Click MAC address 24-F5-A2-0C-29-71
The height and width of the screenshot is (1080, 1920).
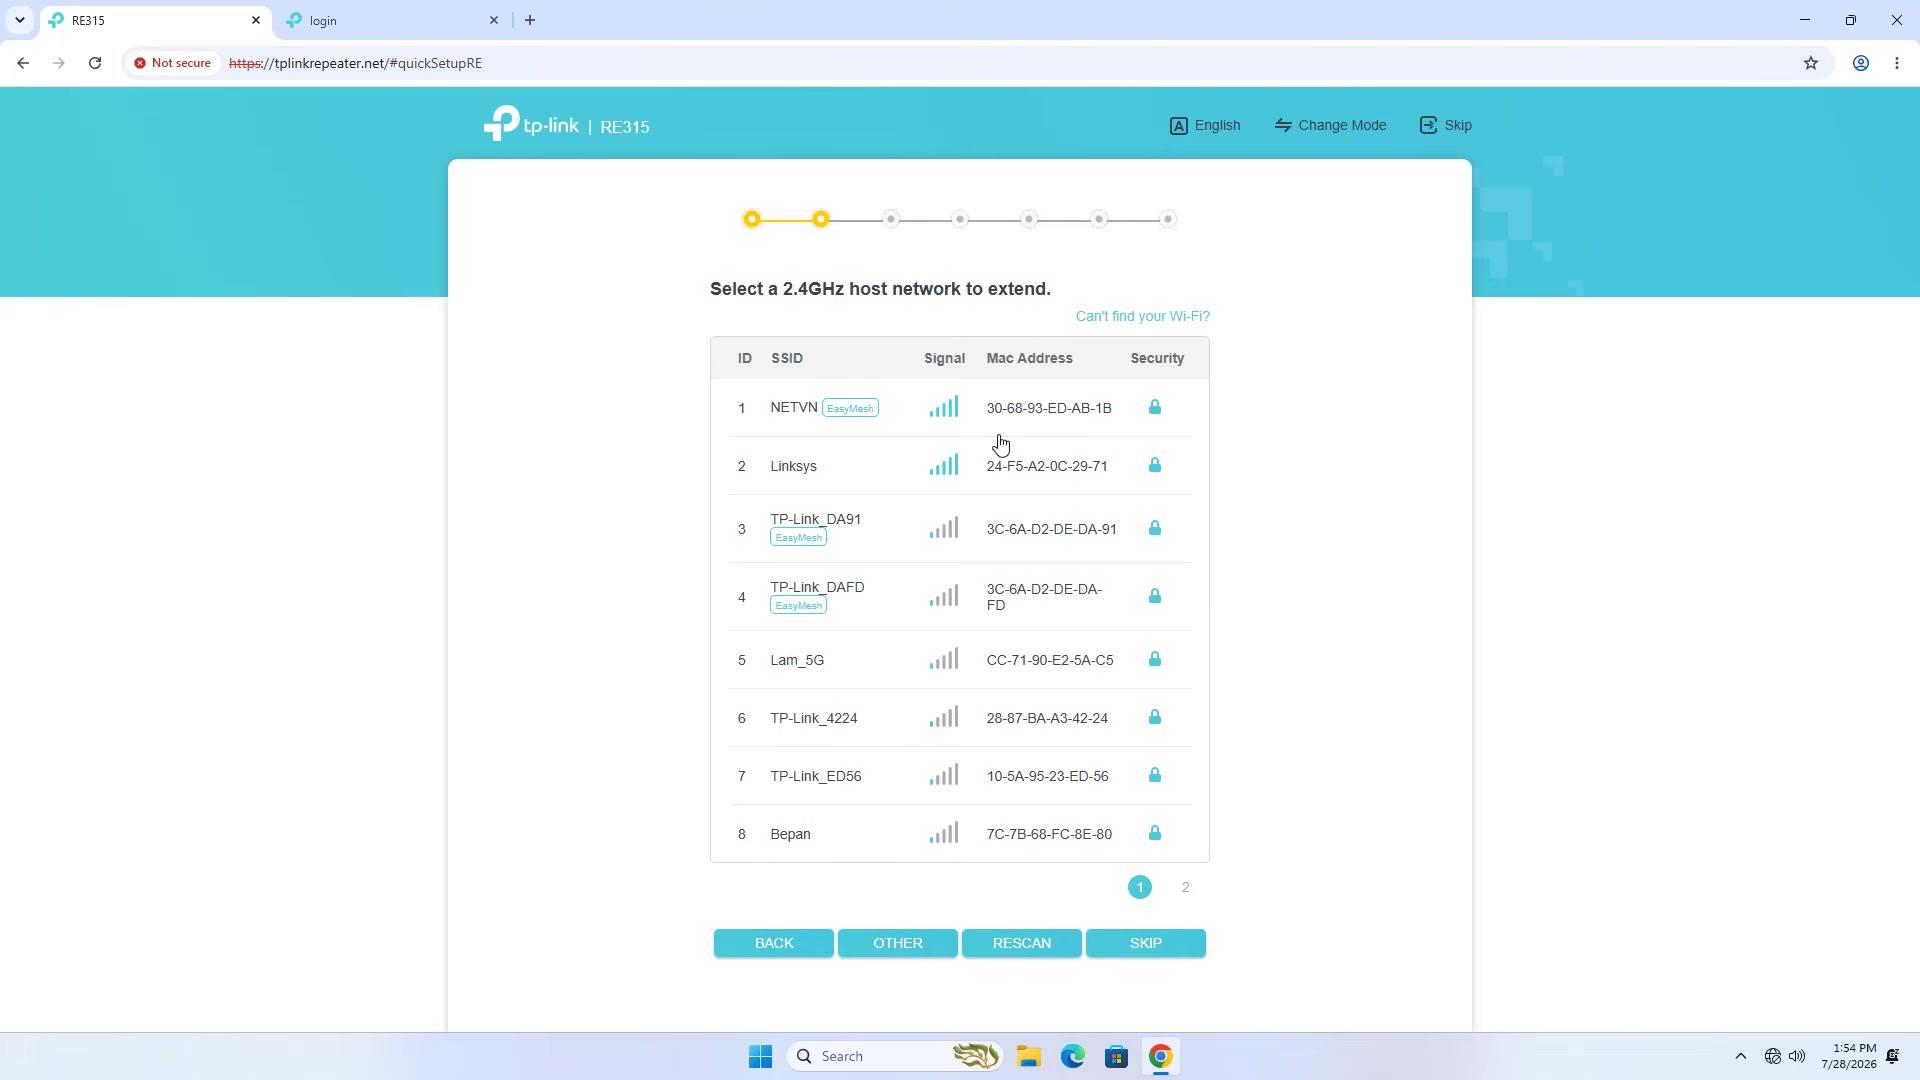pyautogui.click(x=1047, y=466)
